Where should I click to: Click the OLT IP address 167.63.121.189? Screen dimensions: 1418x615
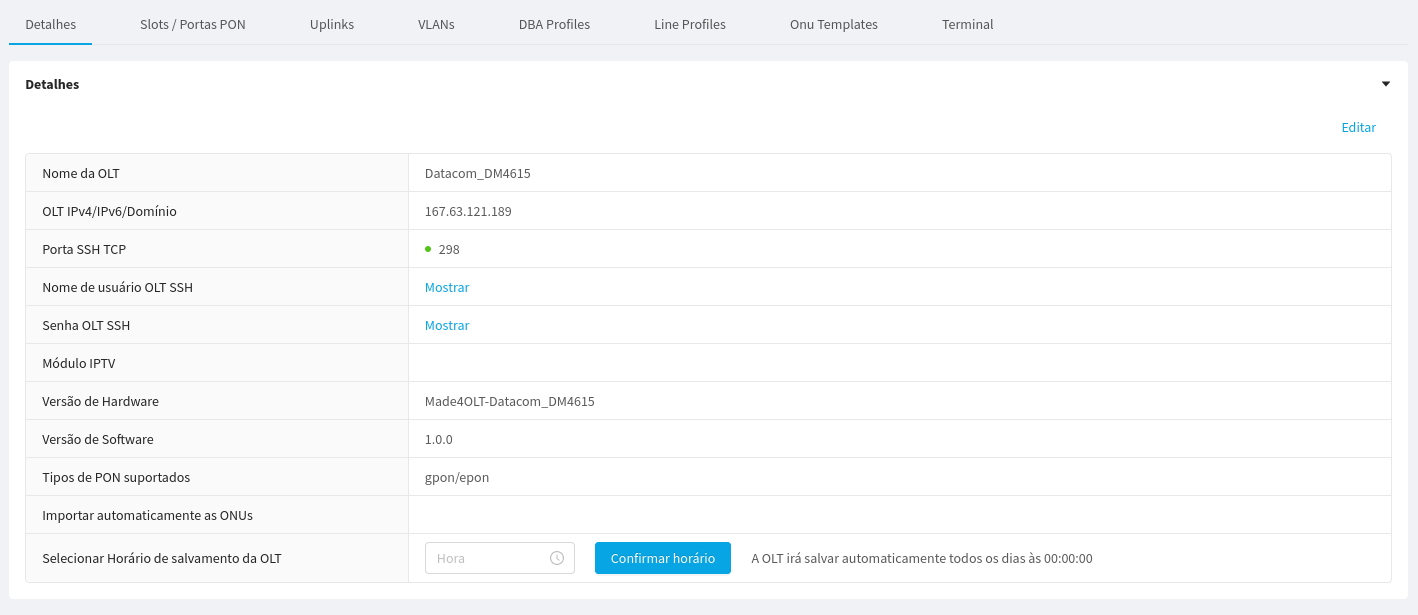tap(468, 211)
